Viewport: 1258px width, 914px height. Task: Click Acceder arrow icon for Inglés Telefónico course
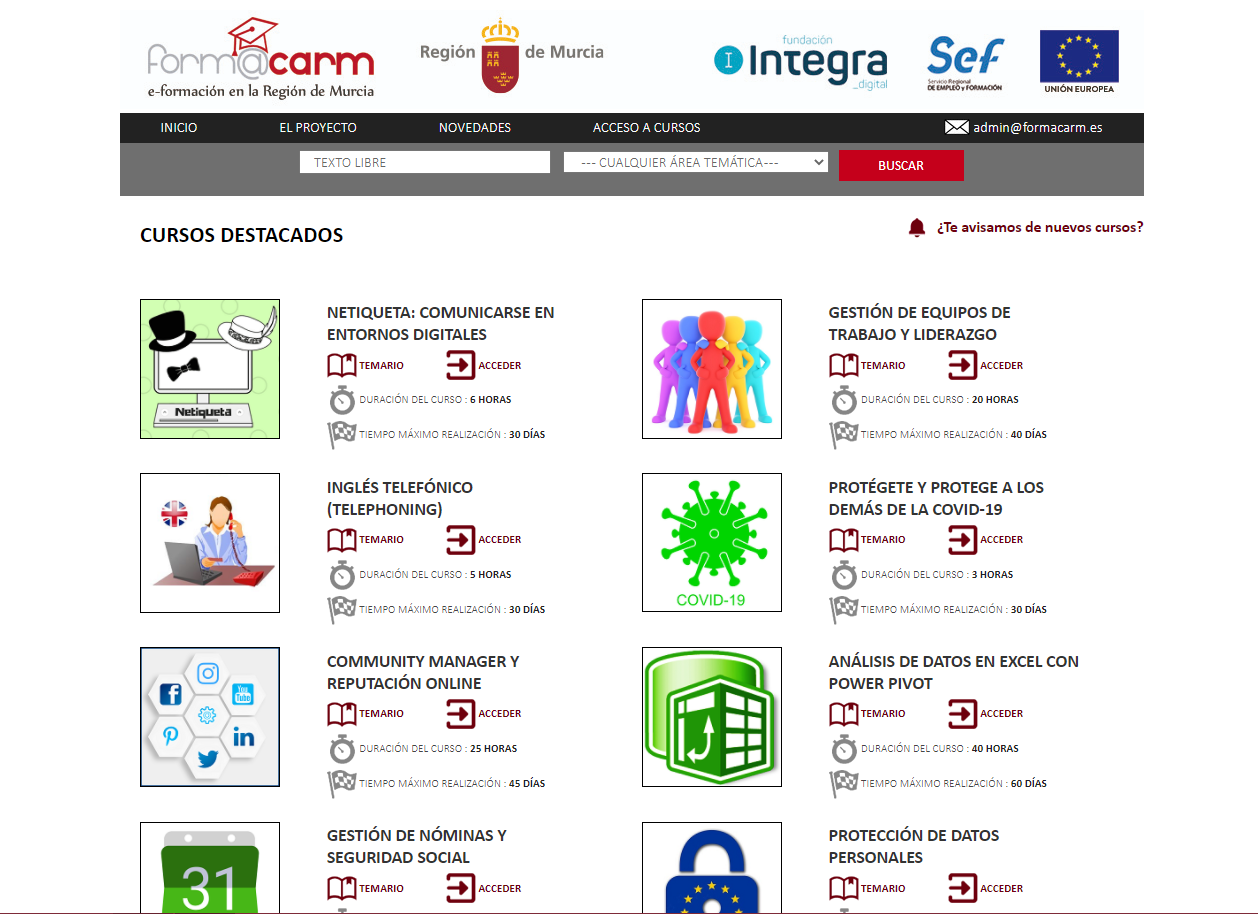tap(461, 540)
